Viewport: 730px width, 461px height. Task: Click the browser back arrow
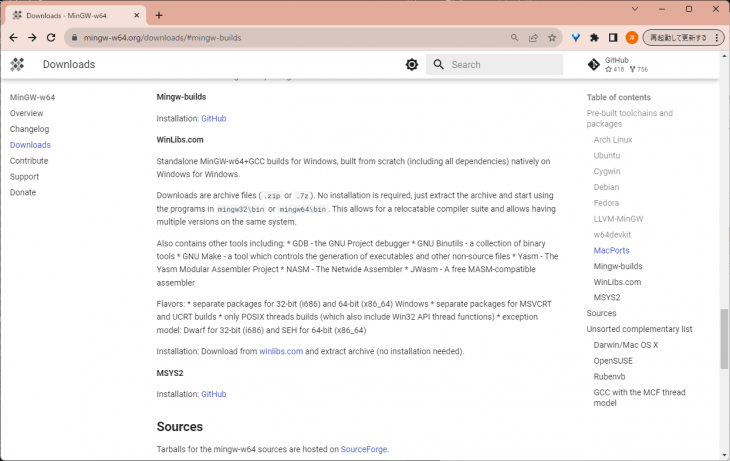[x=13, y=37]
